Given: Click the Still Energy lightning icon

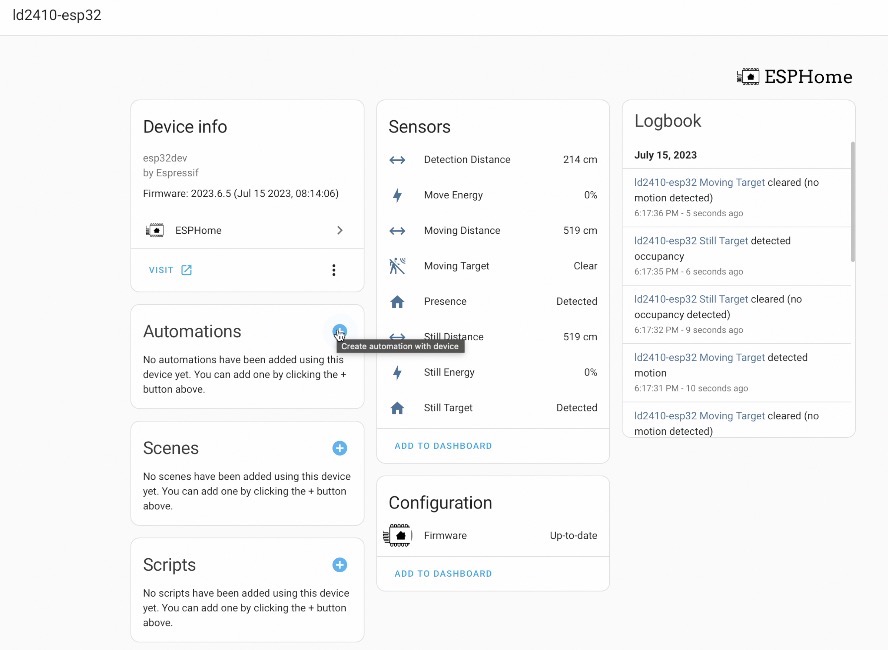Looking at the screenshot, I should point(398,373).
